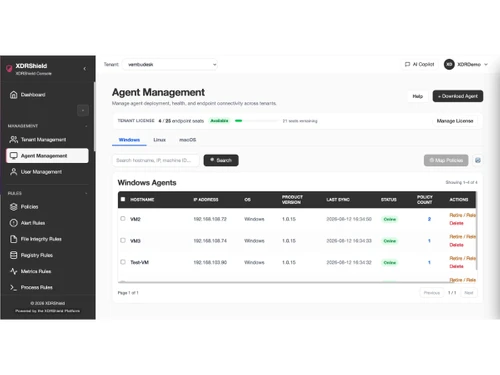Open Alert Rules in sidebar
This screenshot has width=500, height=375.
[47, 223]
